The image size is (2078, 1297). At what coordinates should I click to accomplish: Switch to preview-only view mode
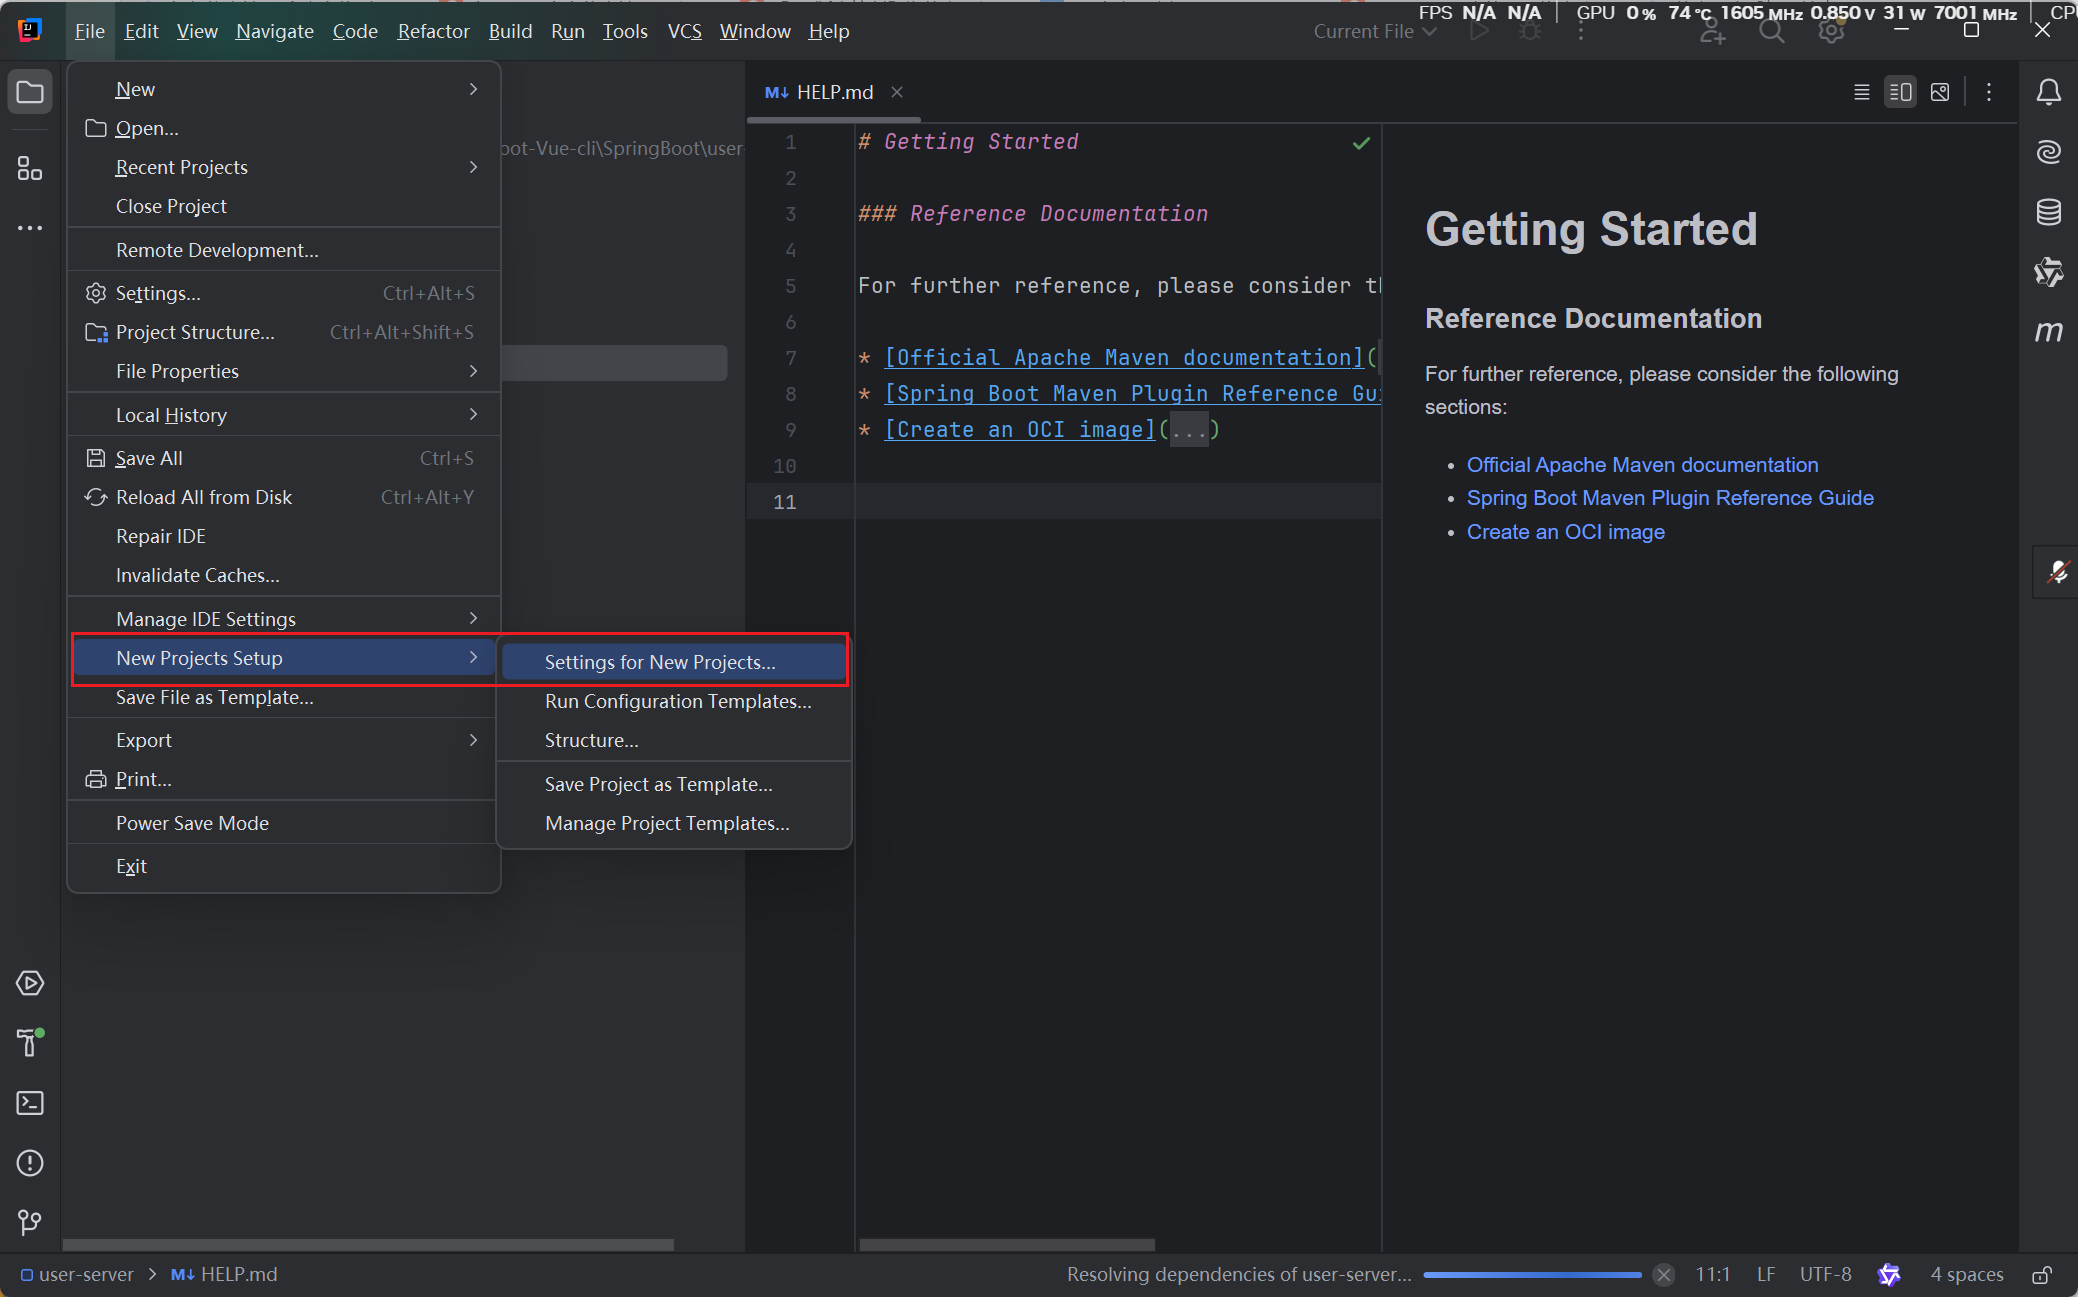pyautogui.click(x=1940, y=92)
